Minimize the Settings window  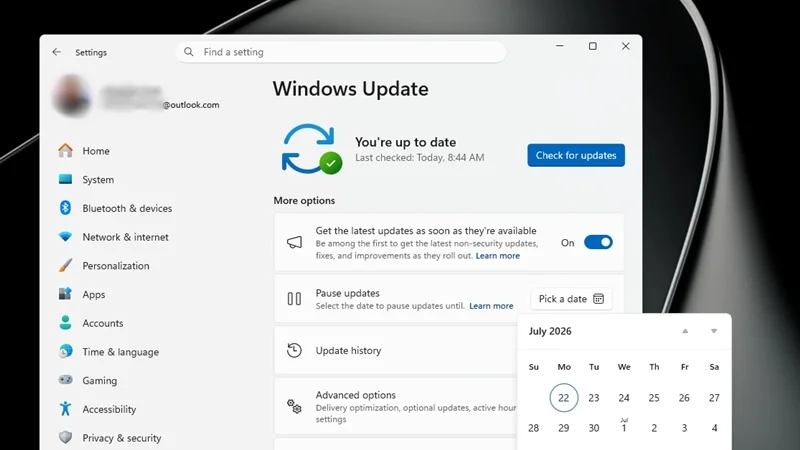[x=560, y=46]
